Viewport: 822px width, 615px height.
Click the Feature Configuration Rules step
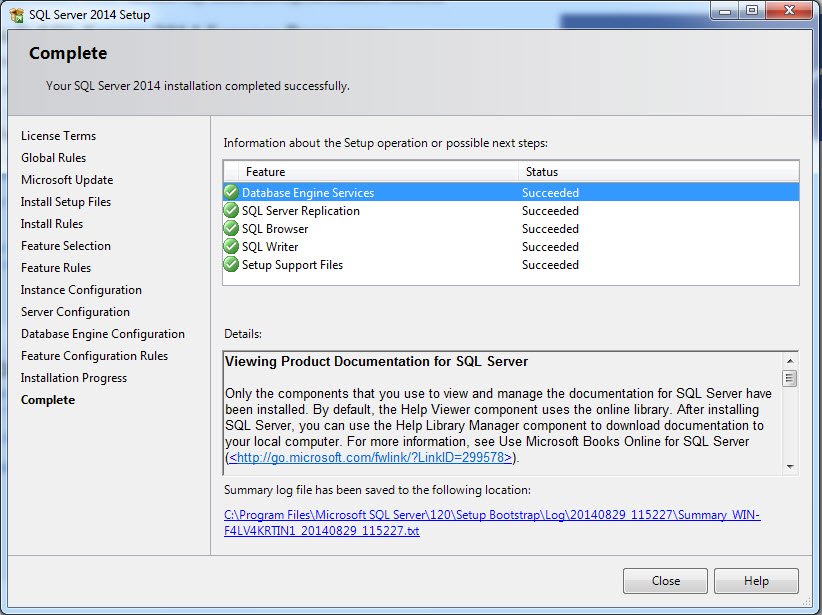(x=94, y=356)
